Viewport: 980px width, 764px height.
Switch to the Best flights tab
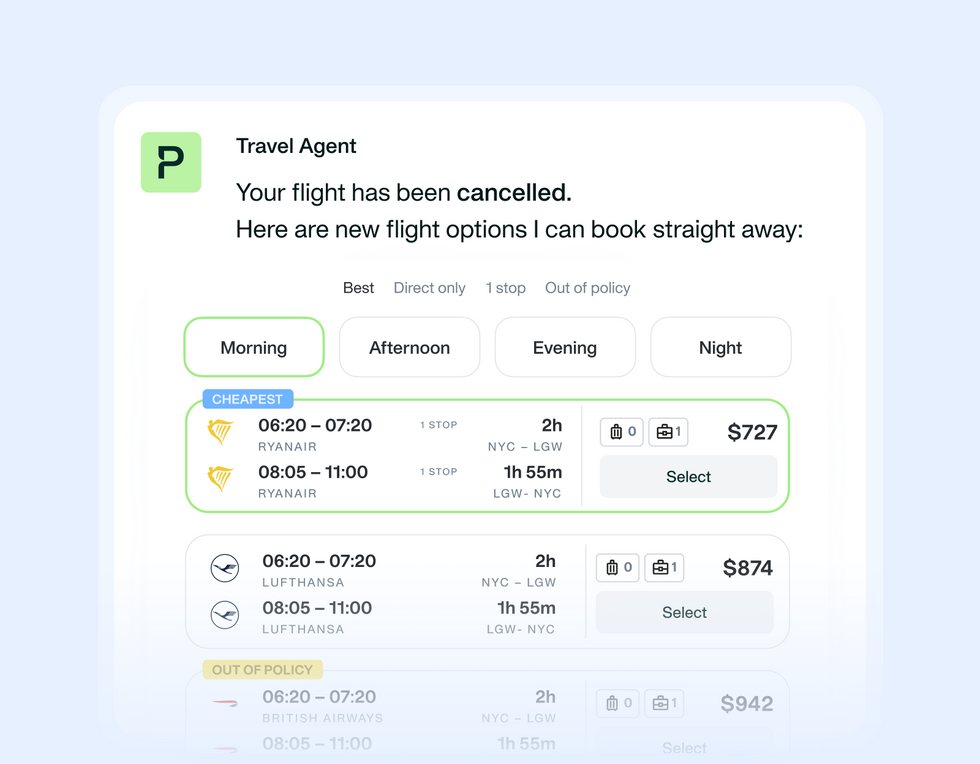pyautogui.click(x=358, y=288)
